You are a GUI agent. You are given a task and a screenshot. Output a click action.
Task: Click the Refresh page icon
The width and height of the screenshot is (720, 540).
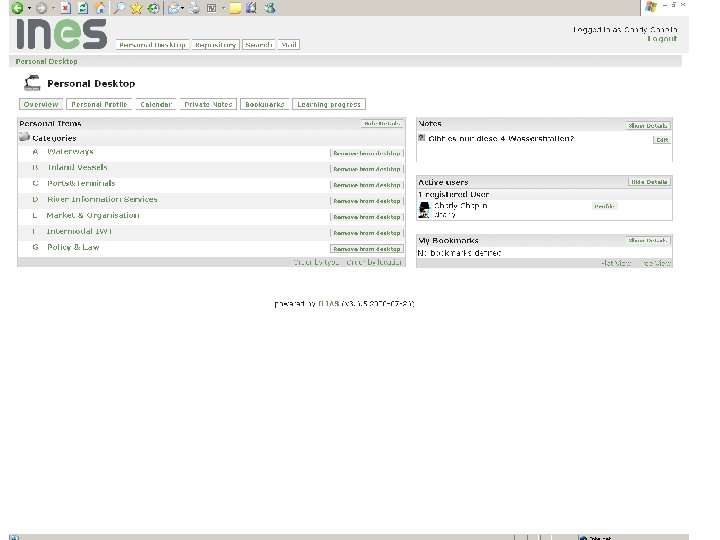[83, 8]
